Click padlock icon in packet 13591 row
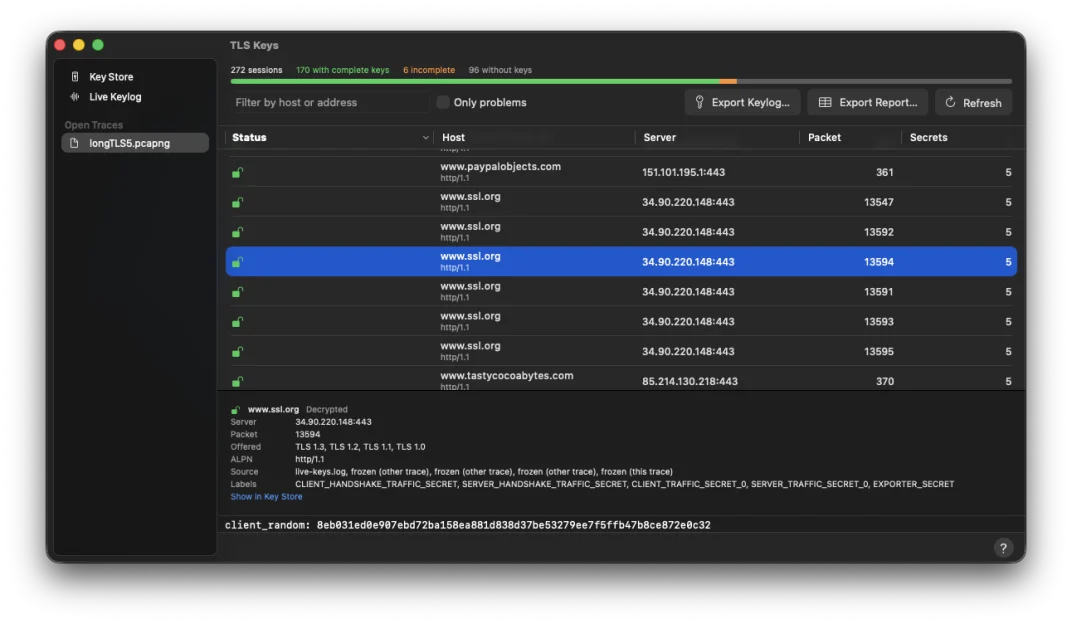 [x=237, y=292]
